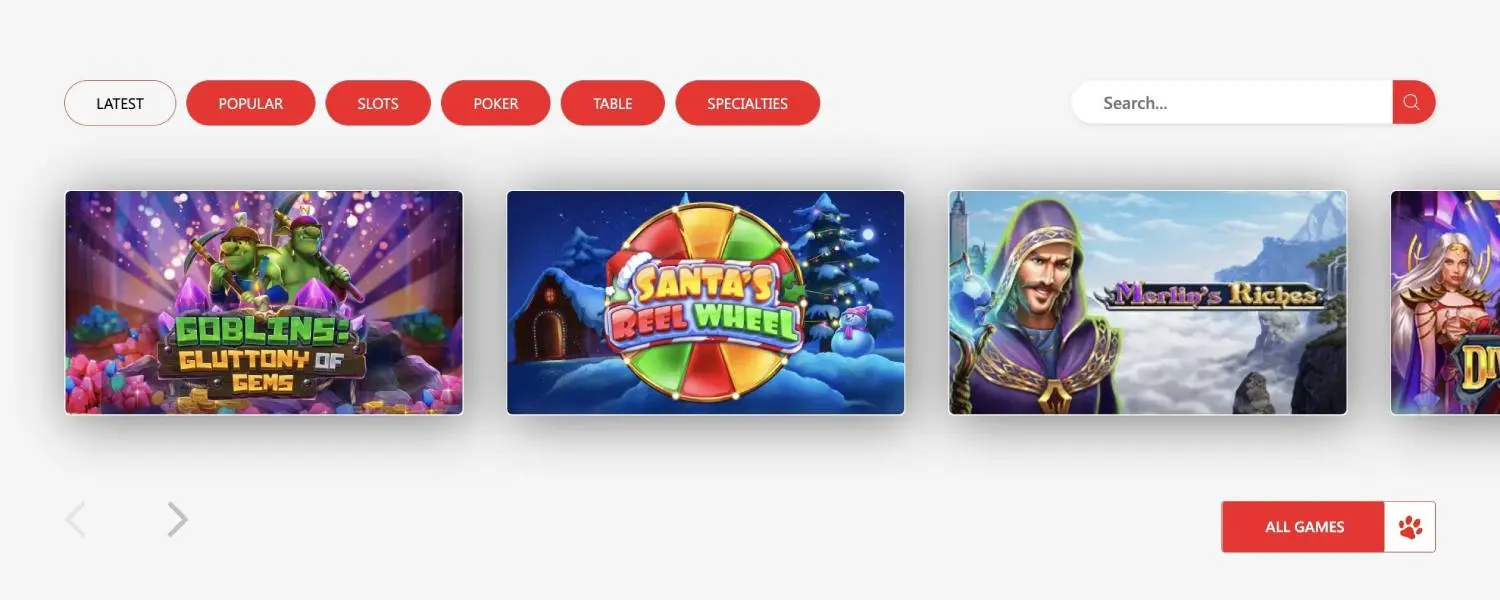Open the partially visible fourth game tile
The width and height of the screenshot is (1500, 600).
1445,302
